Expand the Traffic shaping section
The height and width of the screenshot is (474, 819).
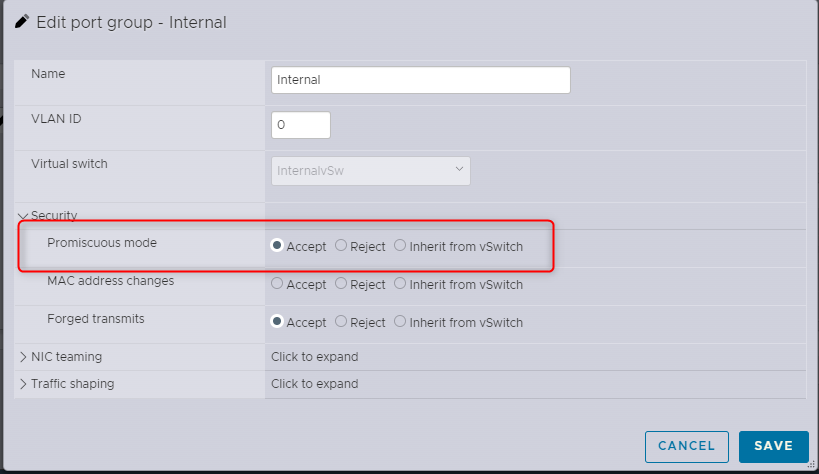coord(23,384)
